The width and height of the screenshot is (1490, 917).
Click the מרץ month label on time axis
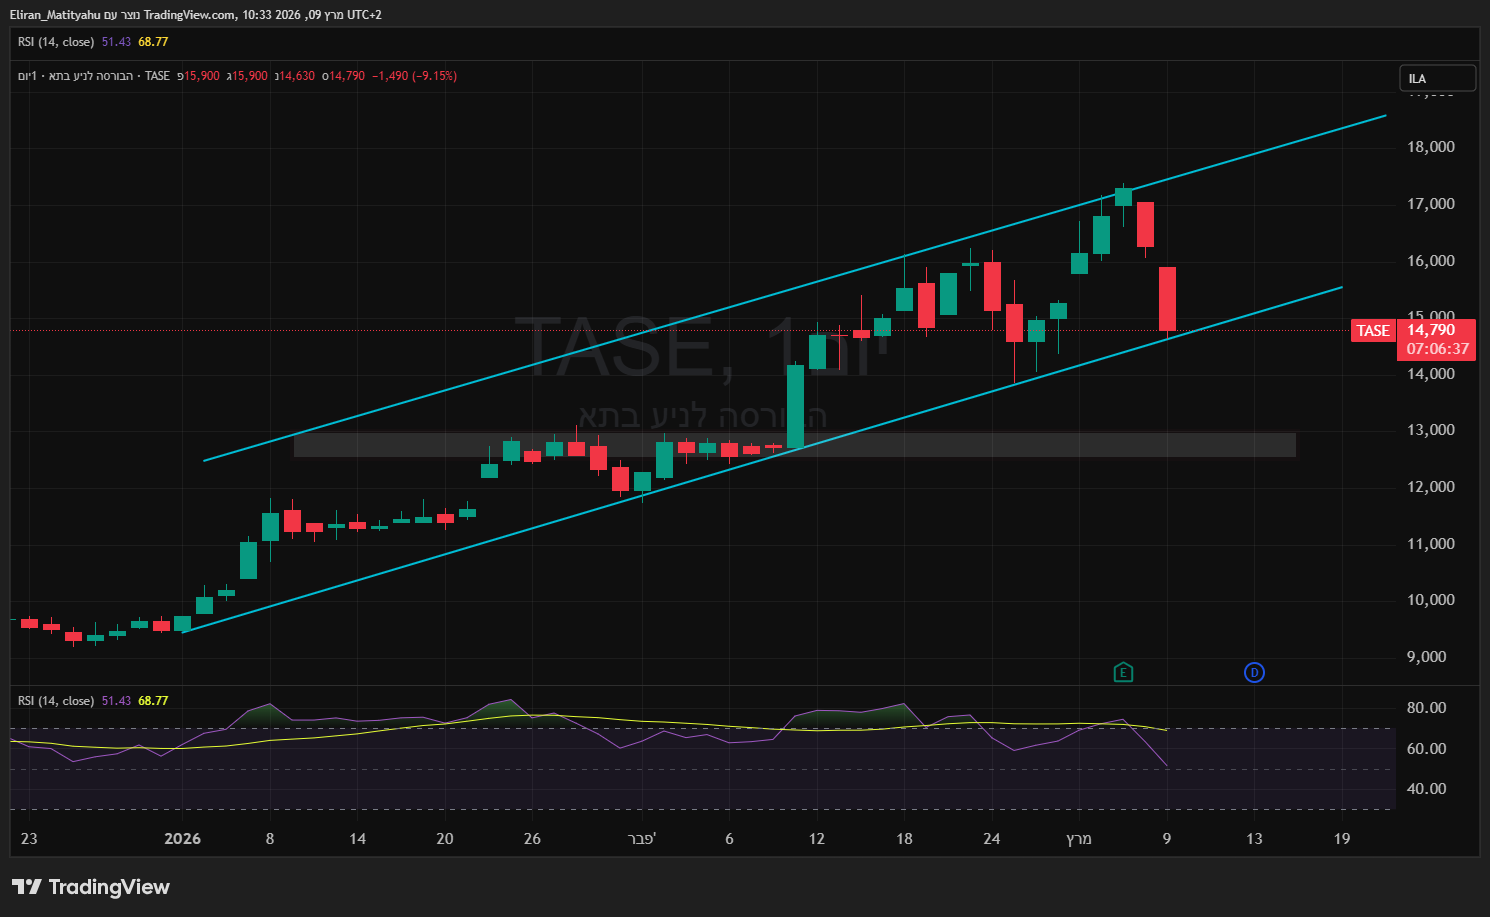(x=1079, y=839)
